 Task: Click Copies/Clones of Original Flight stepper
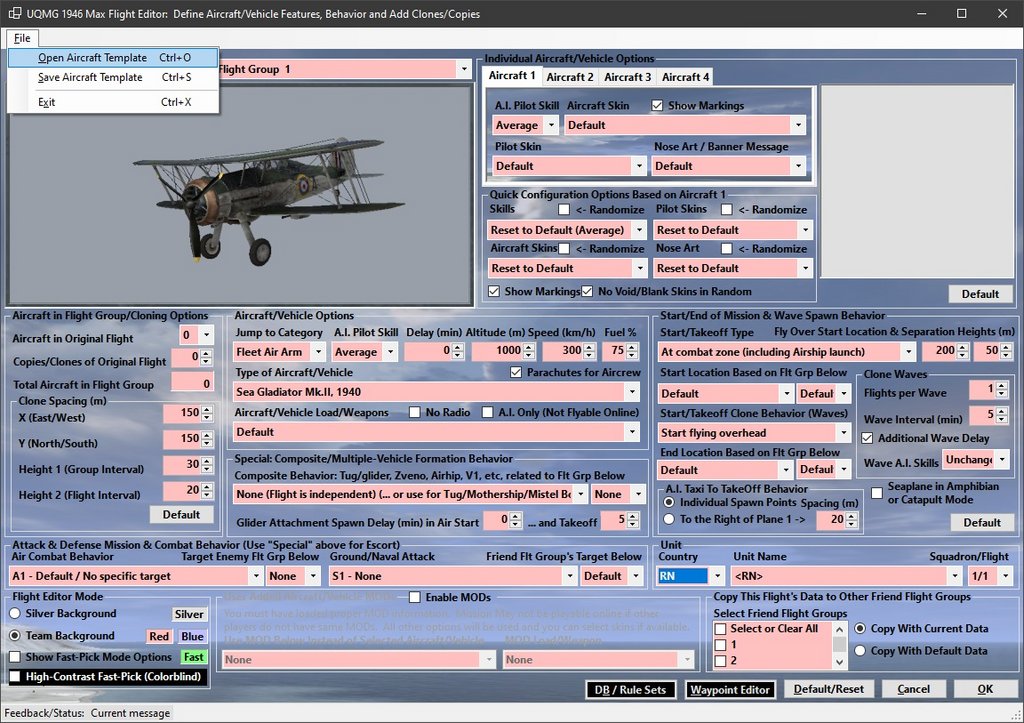point(192,357)
